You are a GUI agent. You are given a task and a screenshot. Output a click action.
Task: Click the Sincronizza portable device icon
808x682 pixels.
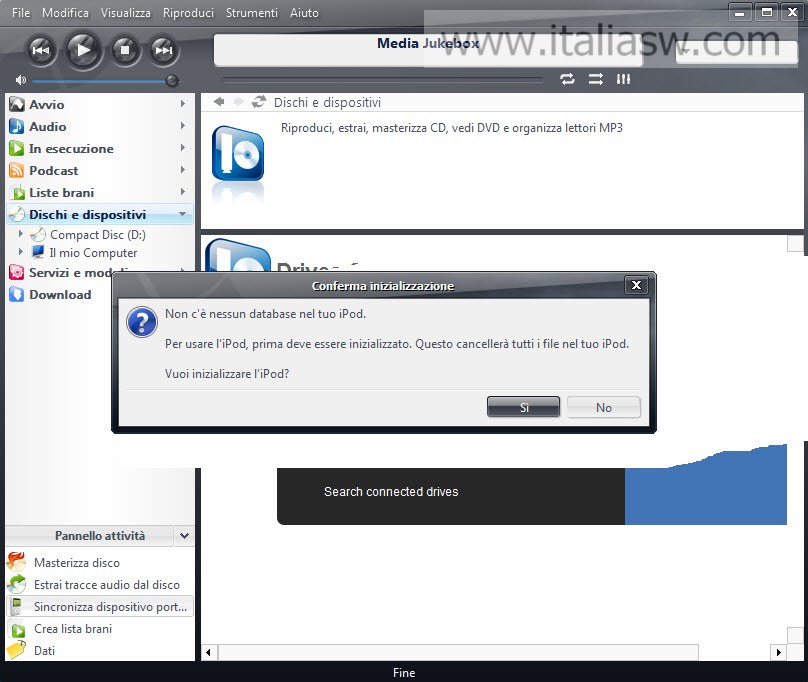click(x=16, y=607)
